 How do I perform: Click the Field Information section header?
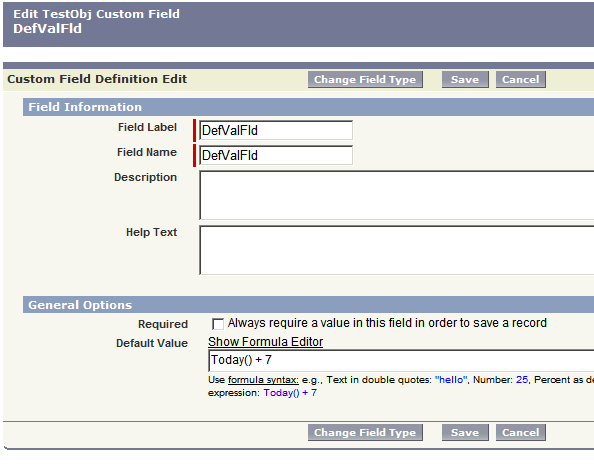308,107
